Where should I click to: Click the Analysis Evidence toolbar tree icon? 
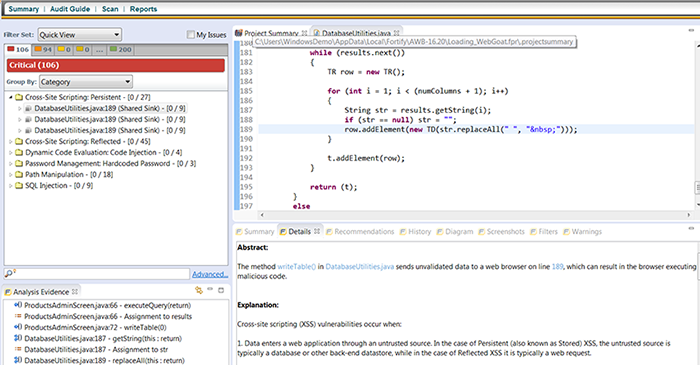[x=199, y=290]
